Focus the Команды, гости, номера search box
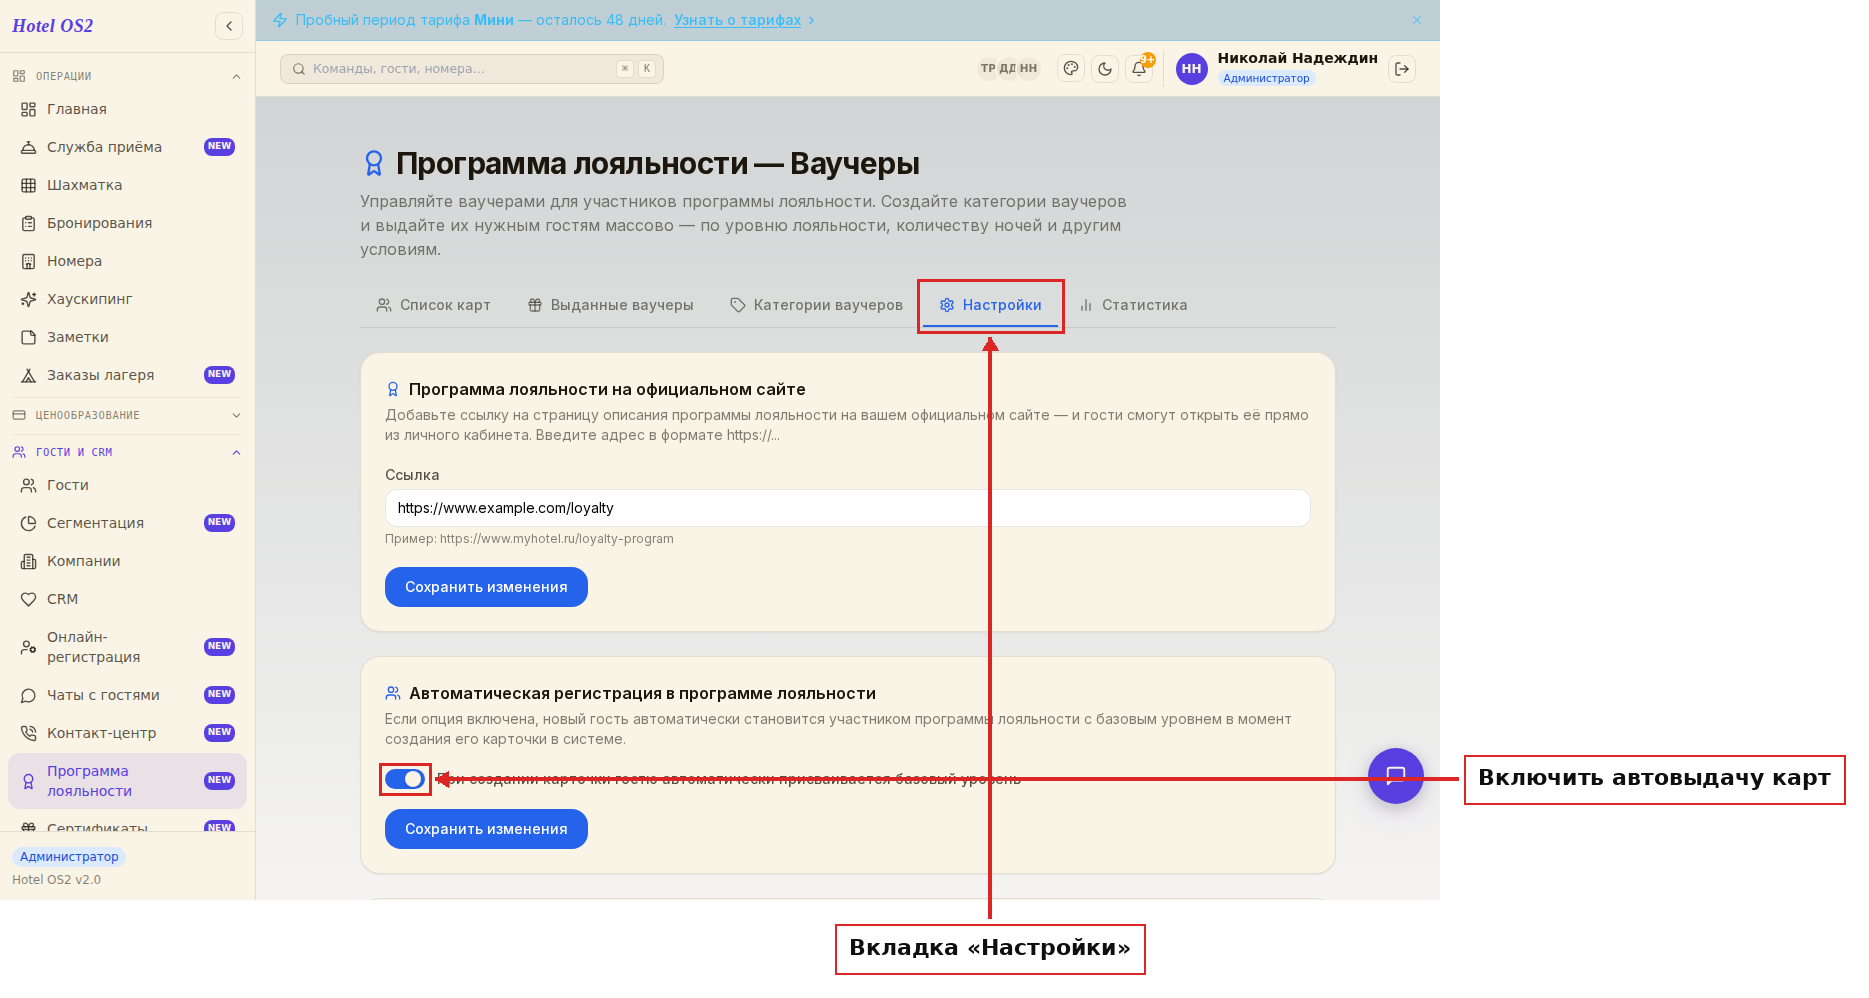The width and height of the screenshot is (1869, 998). pyautogui.click(x=472, y=69)
